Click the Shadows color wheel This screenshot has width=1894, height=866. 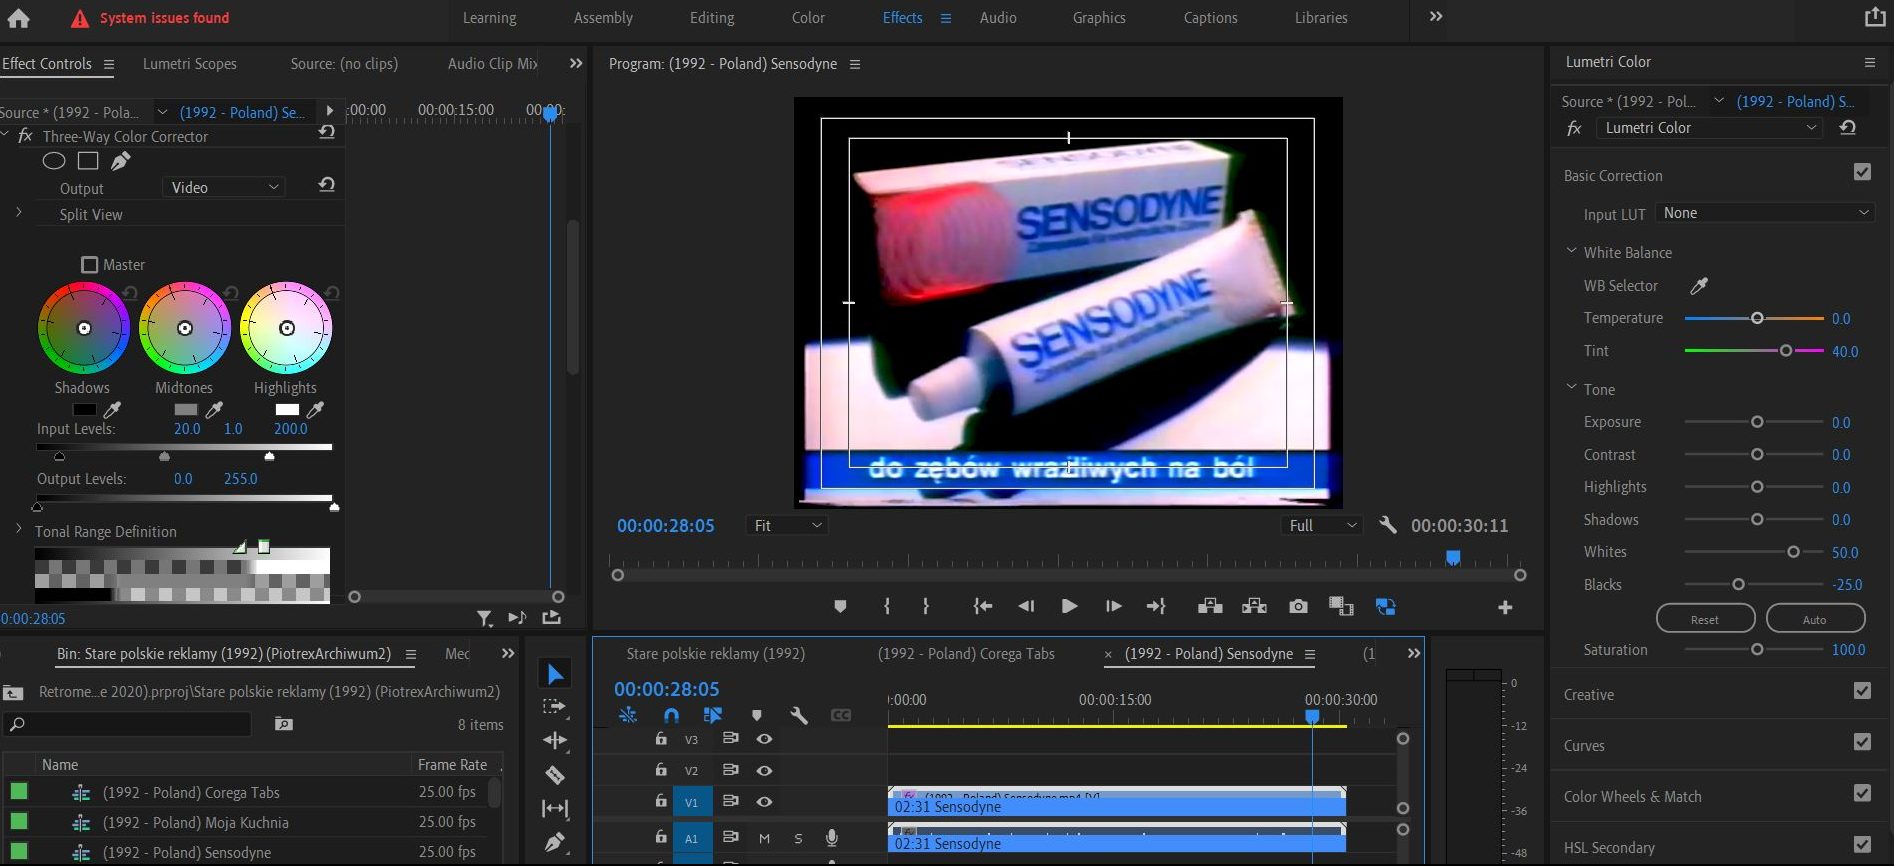[84, 328]
